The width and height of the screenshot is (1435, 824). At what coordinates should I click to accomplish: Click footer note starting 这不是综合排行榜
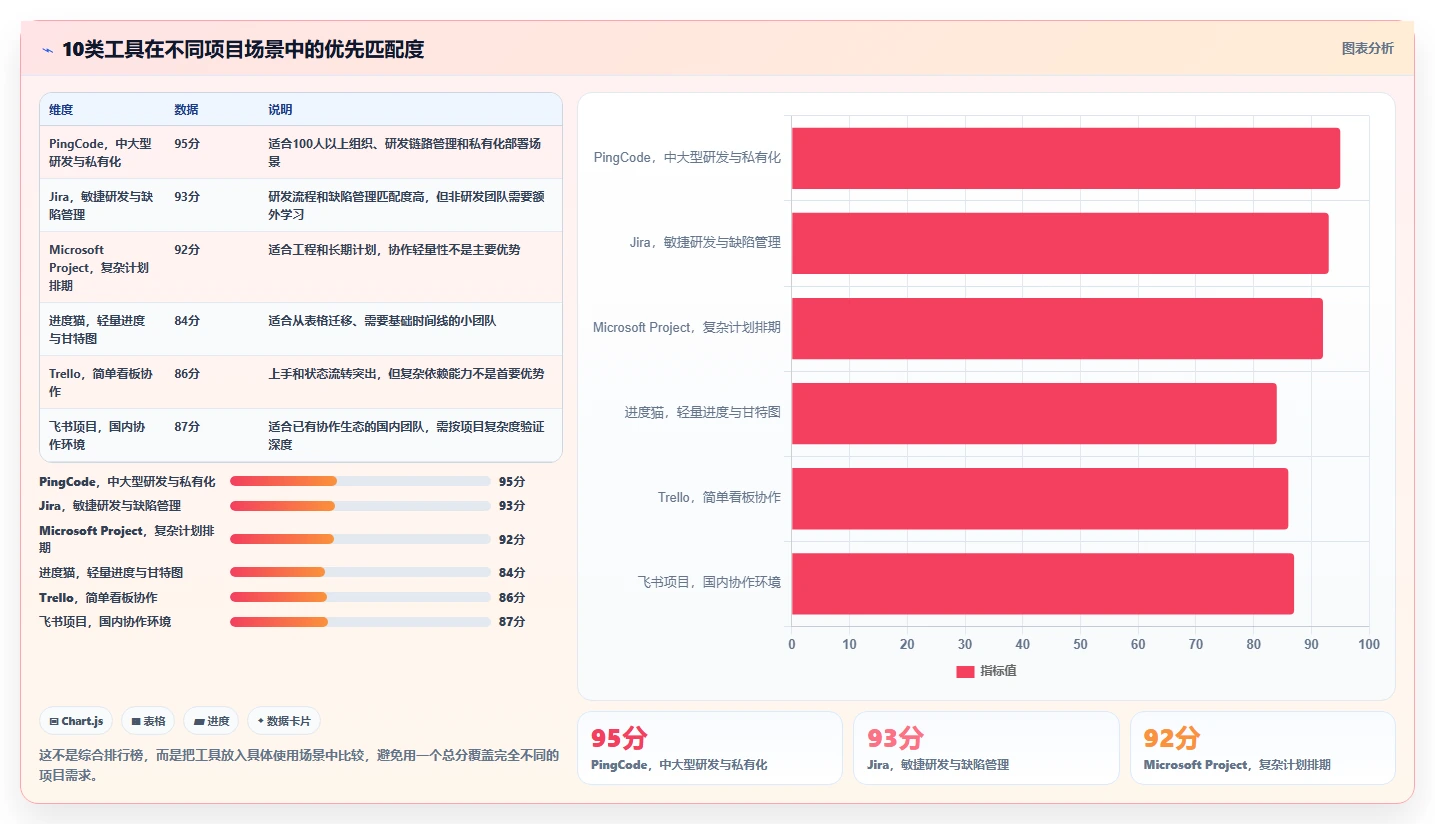coord(299,765)
